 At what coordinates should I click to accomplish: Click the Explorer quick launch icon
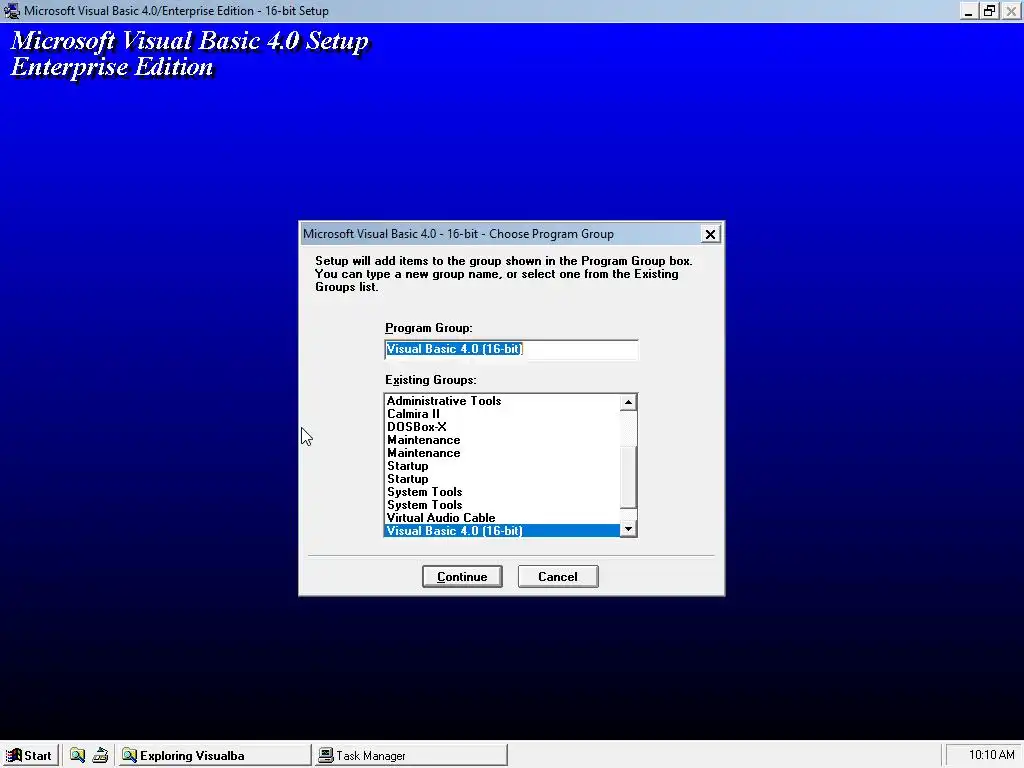[x=78, y=755]
